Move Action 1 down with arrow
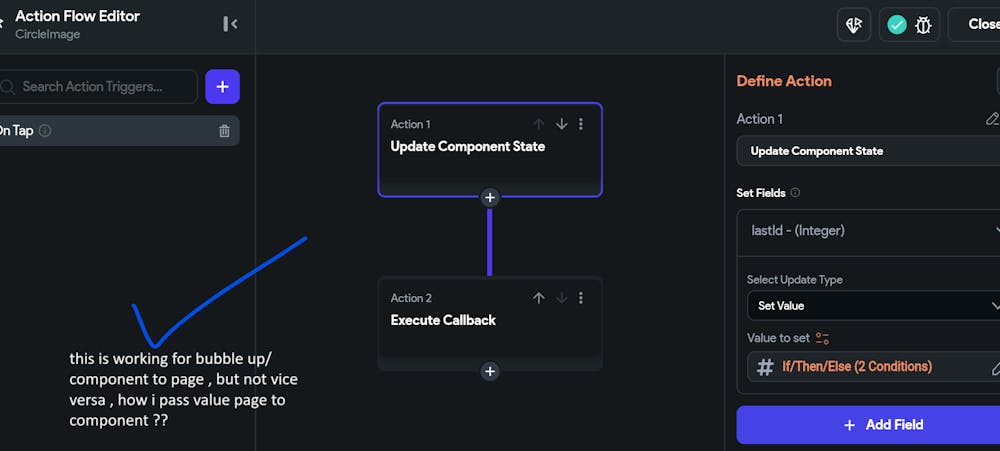The height and width of the screenshot is (451, 1000). tap(561, 124)
